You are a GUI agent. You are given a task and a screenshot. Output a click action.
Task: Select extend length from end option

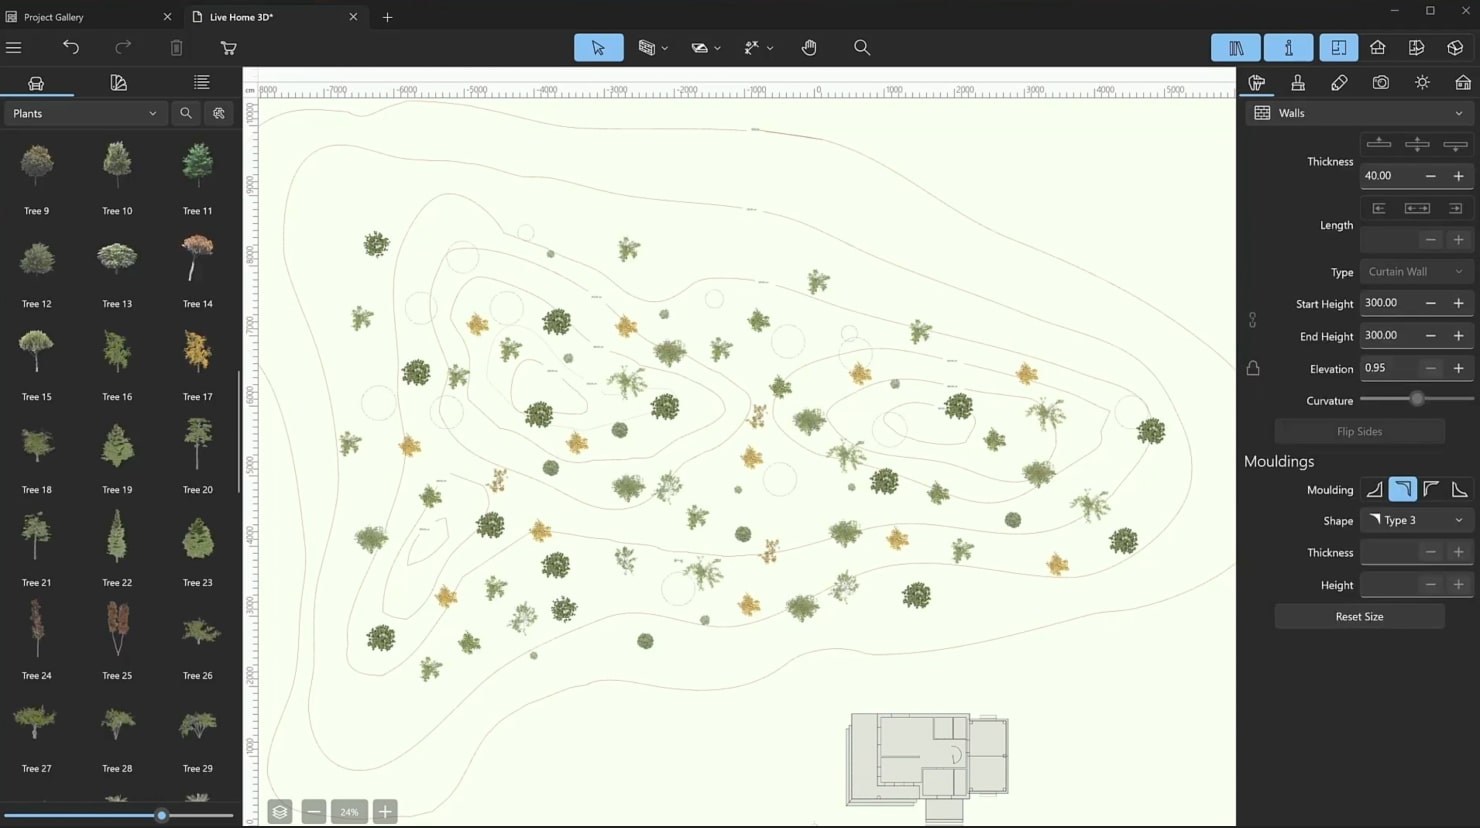pyautogui.click(x=1455, y=208)
